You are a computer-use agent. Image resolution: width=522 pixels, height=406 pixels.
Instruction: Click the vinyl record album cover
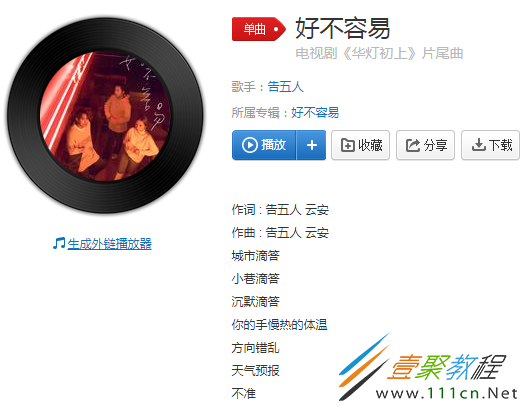tap(105, 116)
